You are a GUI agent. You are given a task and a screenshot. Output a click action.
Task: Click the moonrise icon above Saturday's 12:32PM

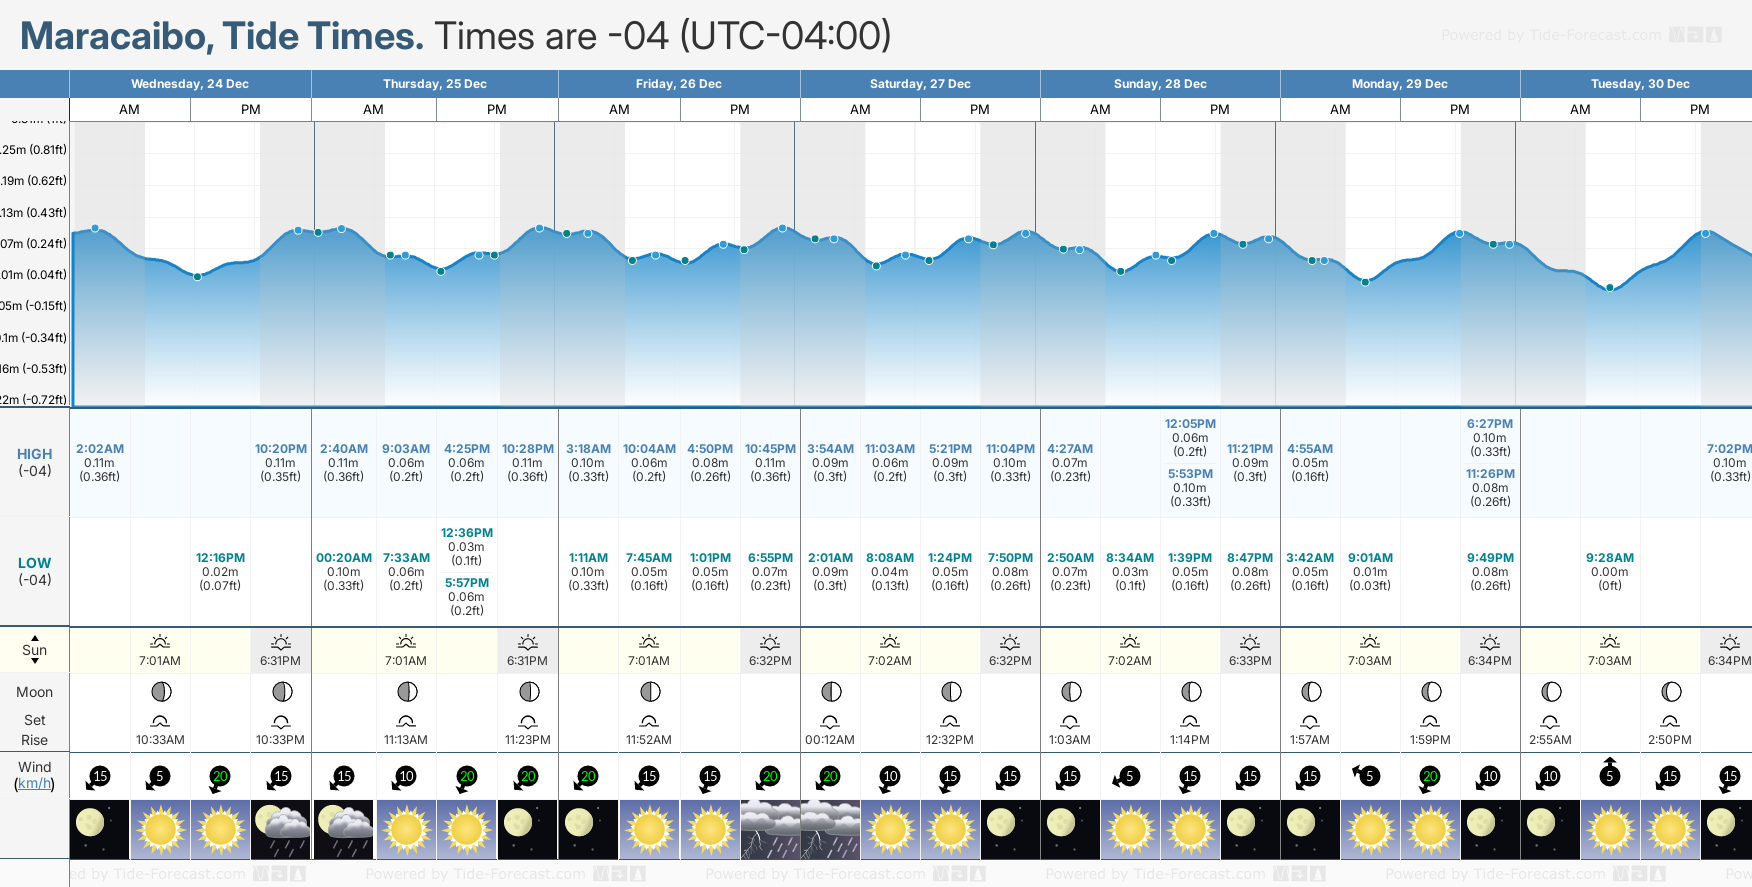click(x=950, y=721)
